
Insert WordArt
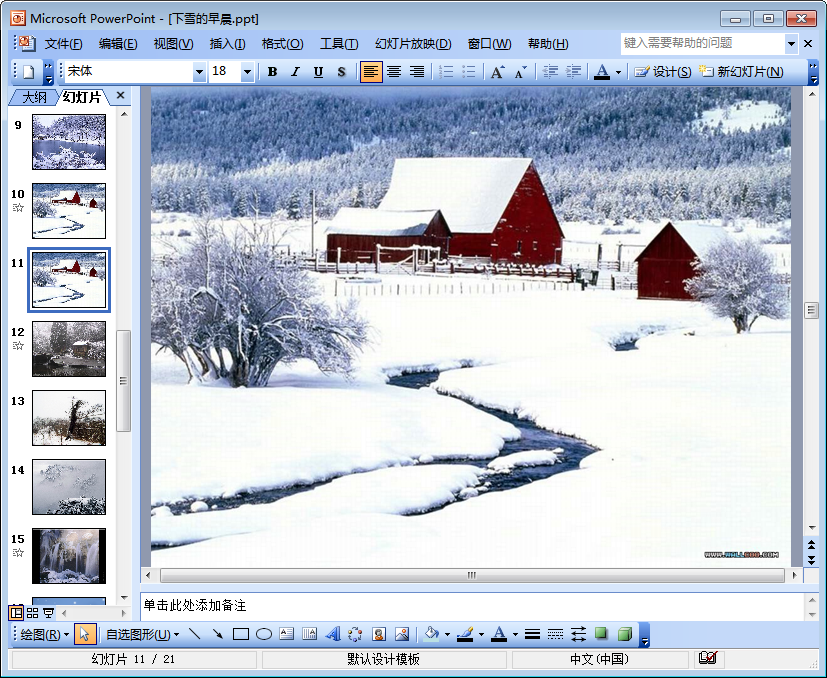[332, 634]
